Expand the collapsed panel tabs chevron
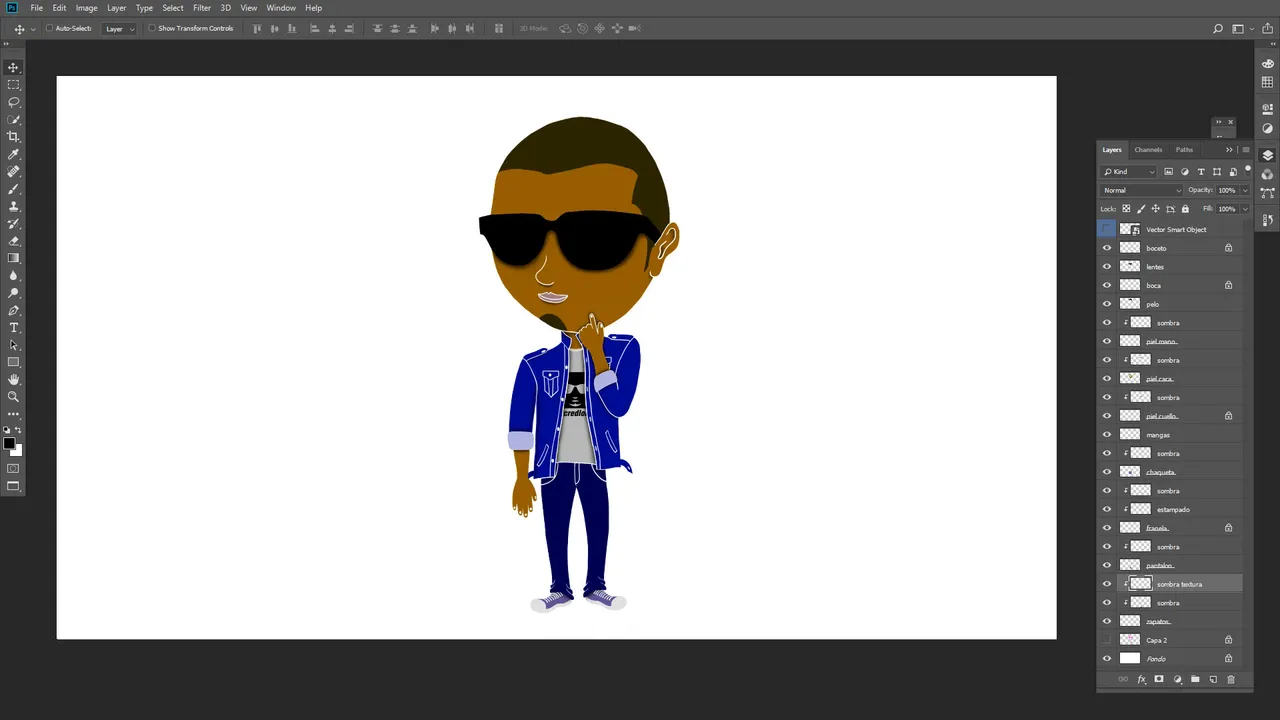 1229,150
